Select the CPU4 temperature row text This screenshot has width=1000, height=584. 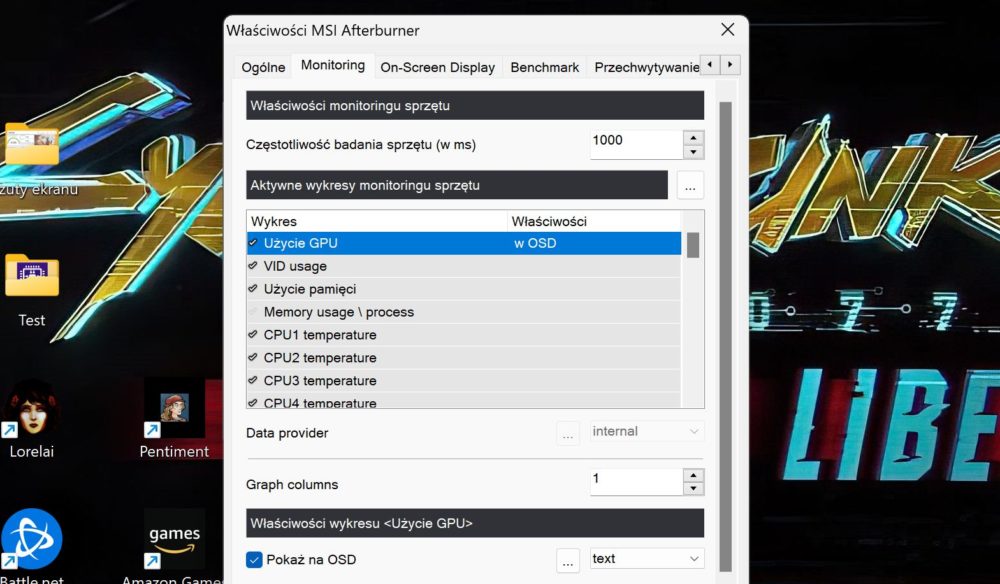320,402
